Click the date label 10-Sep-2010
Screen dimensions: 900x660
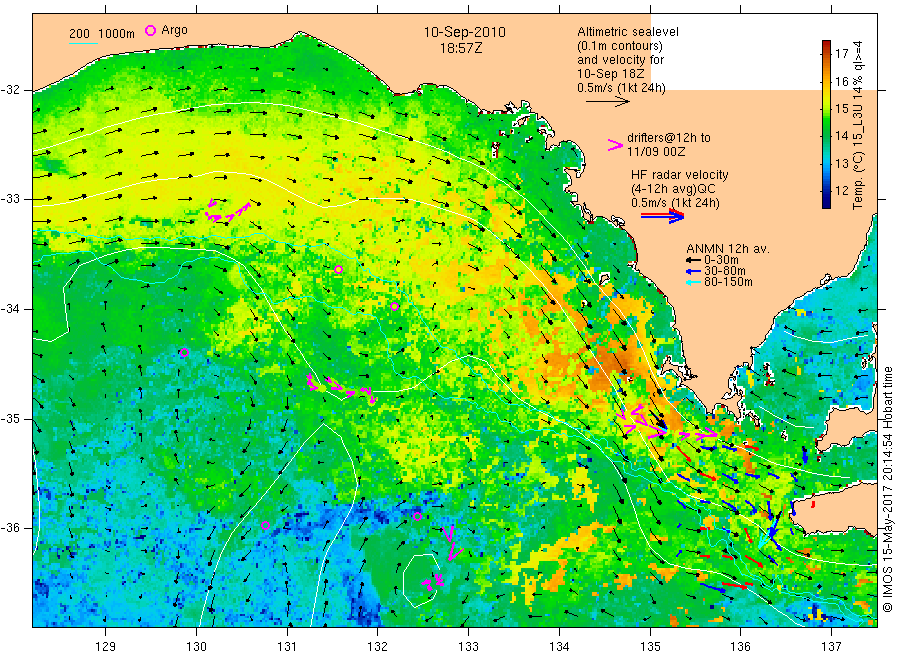coord(464,32)
